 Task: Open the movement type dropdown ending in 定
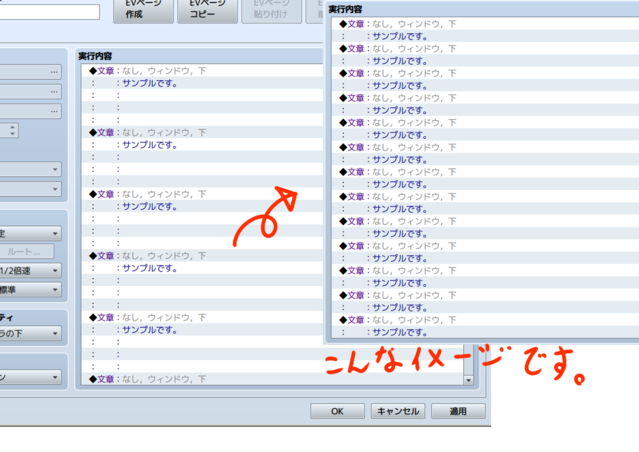click(31, 234)
